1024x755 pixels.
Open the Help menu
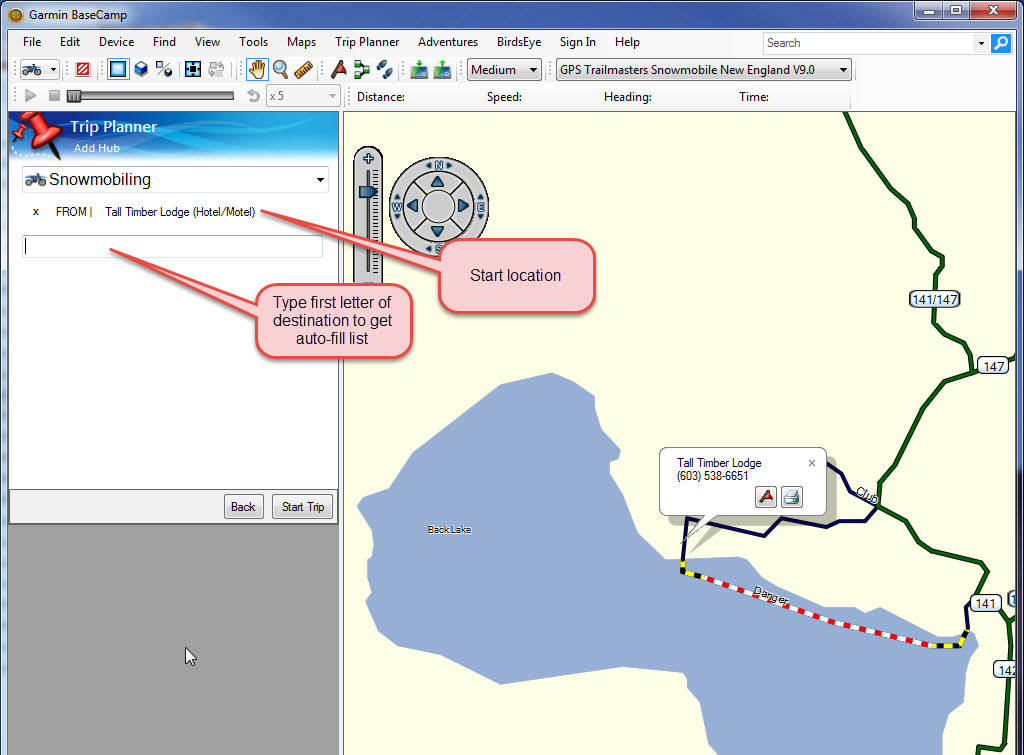pos(627,42)
